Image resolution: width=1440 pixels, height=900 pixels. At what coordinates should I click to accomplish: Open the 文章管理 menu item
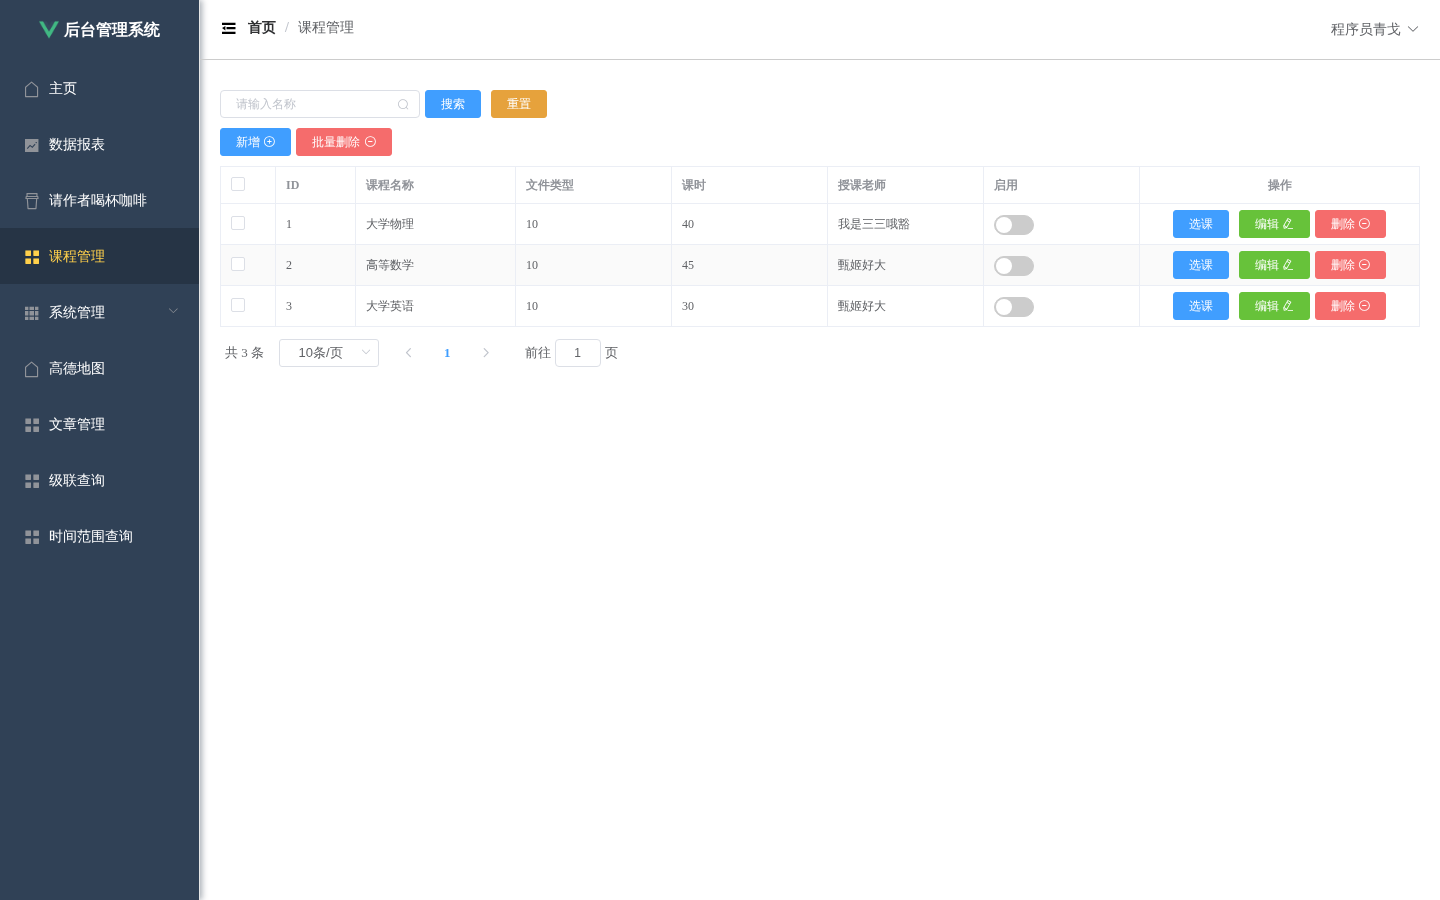pos(100,424)
